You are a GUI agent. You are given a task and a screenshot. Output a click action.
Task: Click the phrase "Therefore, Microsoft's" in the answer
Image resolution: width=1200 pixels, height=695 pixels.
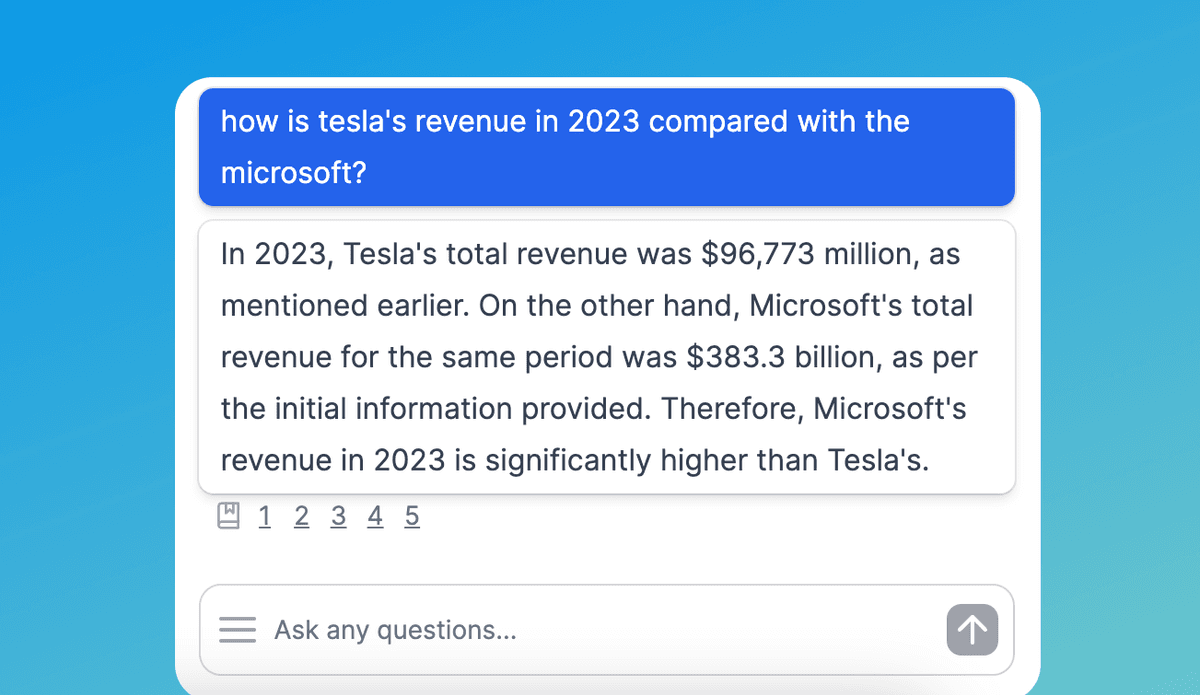point(814,409)
